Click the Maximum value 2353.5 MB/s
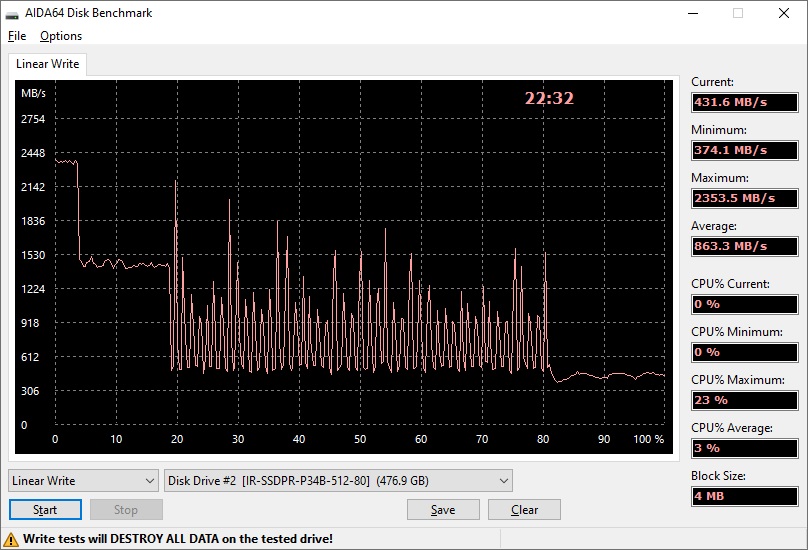Screen dimensions: 808x550 click(x=745, y=198)
